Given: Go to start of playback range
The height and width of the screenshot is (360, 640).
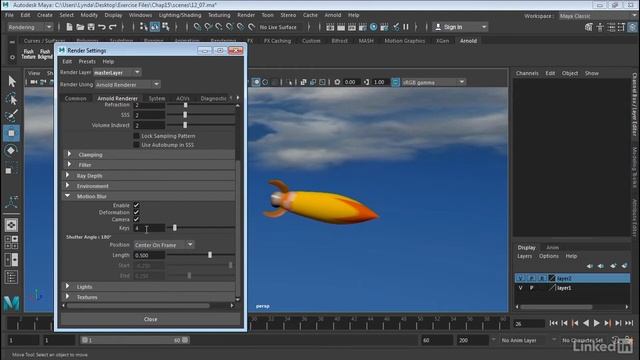Looking at the screenshot, I should click(x=553, y=323).
